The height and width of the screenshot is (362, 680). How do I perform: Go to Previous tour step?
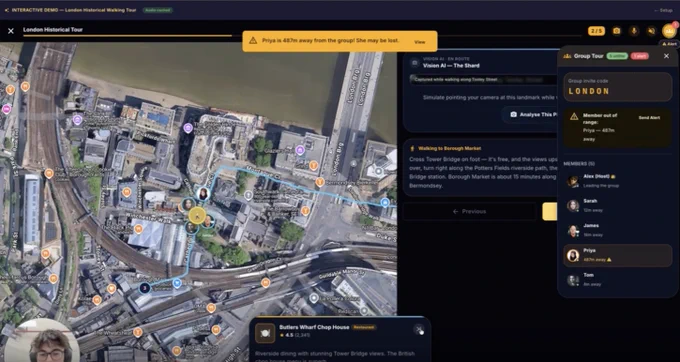click(x=469, y=212)
